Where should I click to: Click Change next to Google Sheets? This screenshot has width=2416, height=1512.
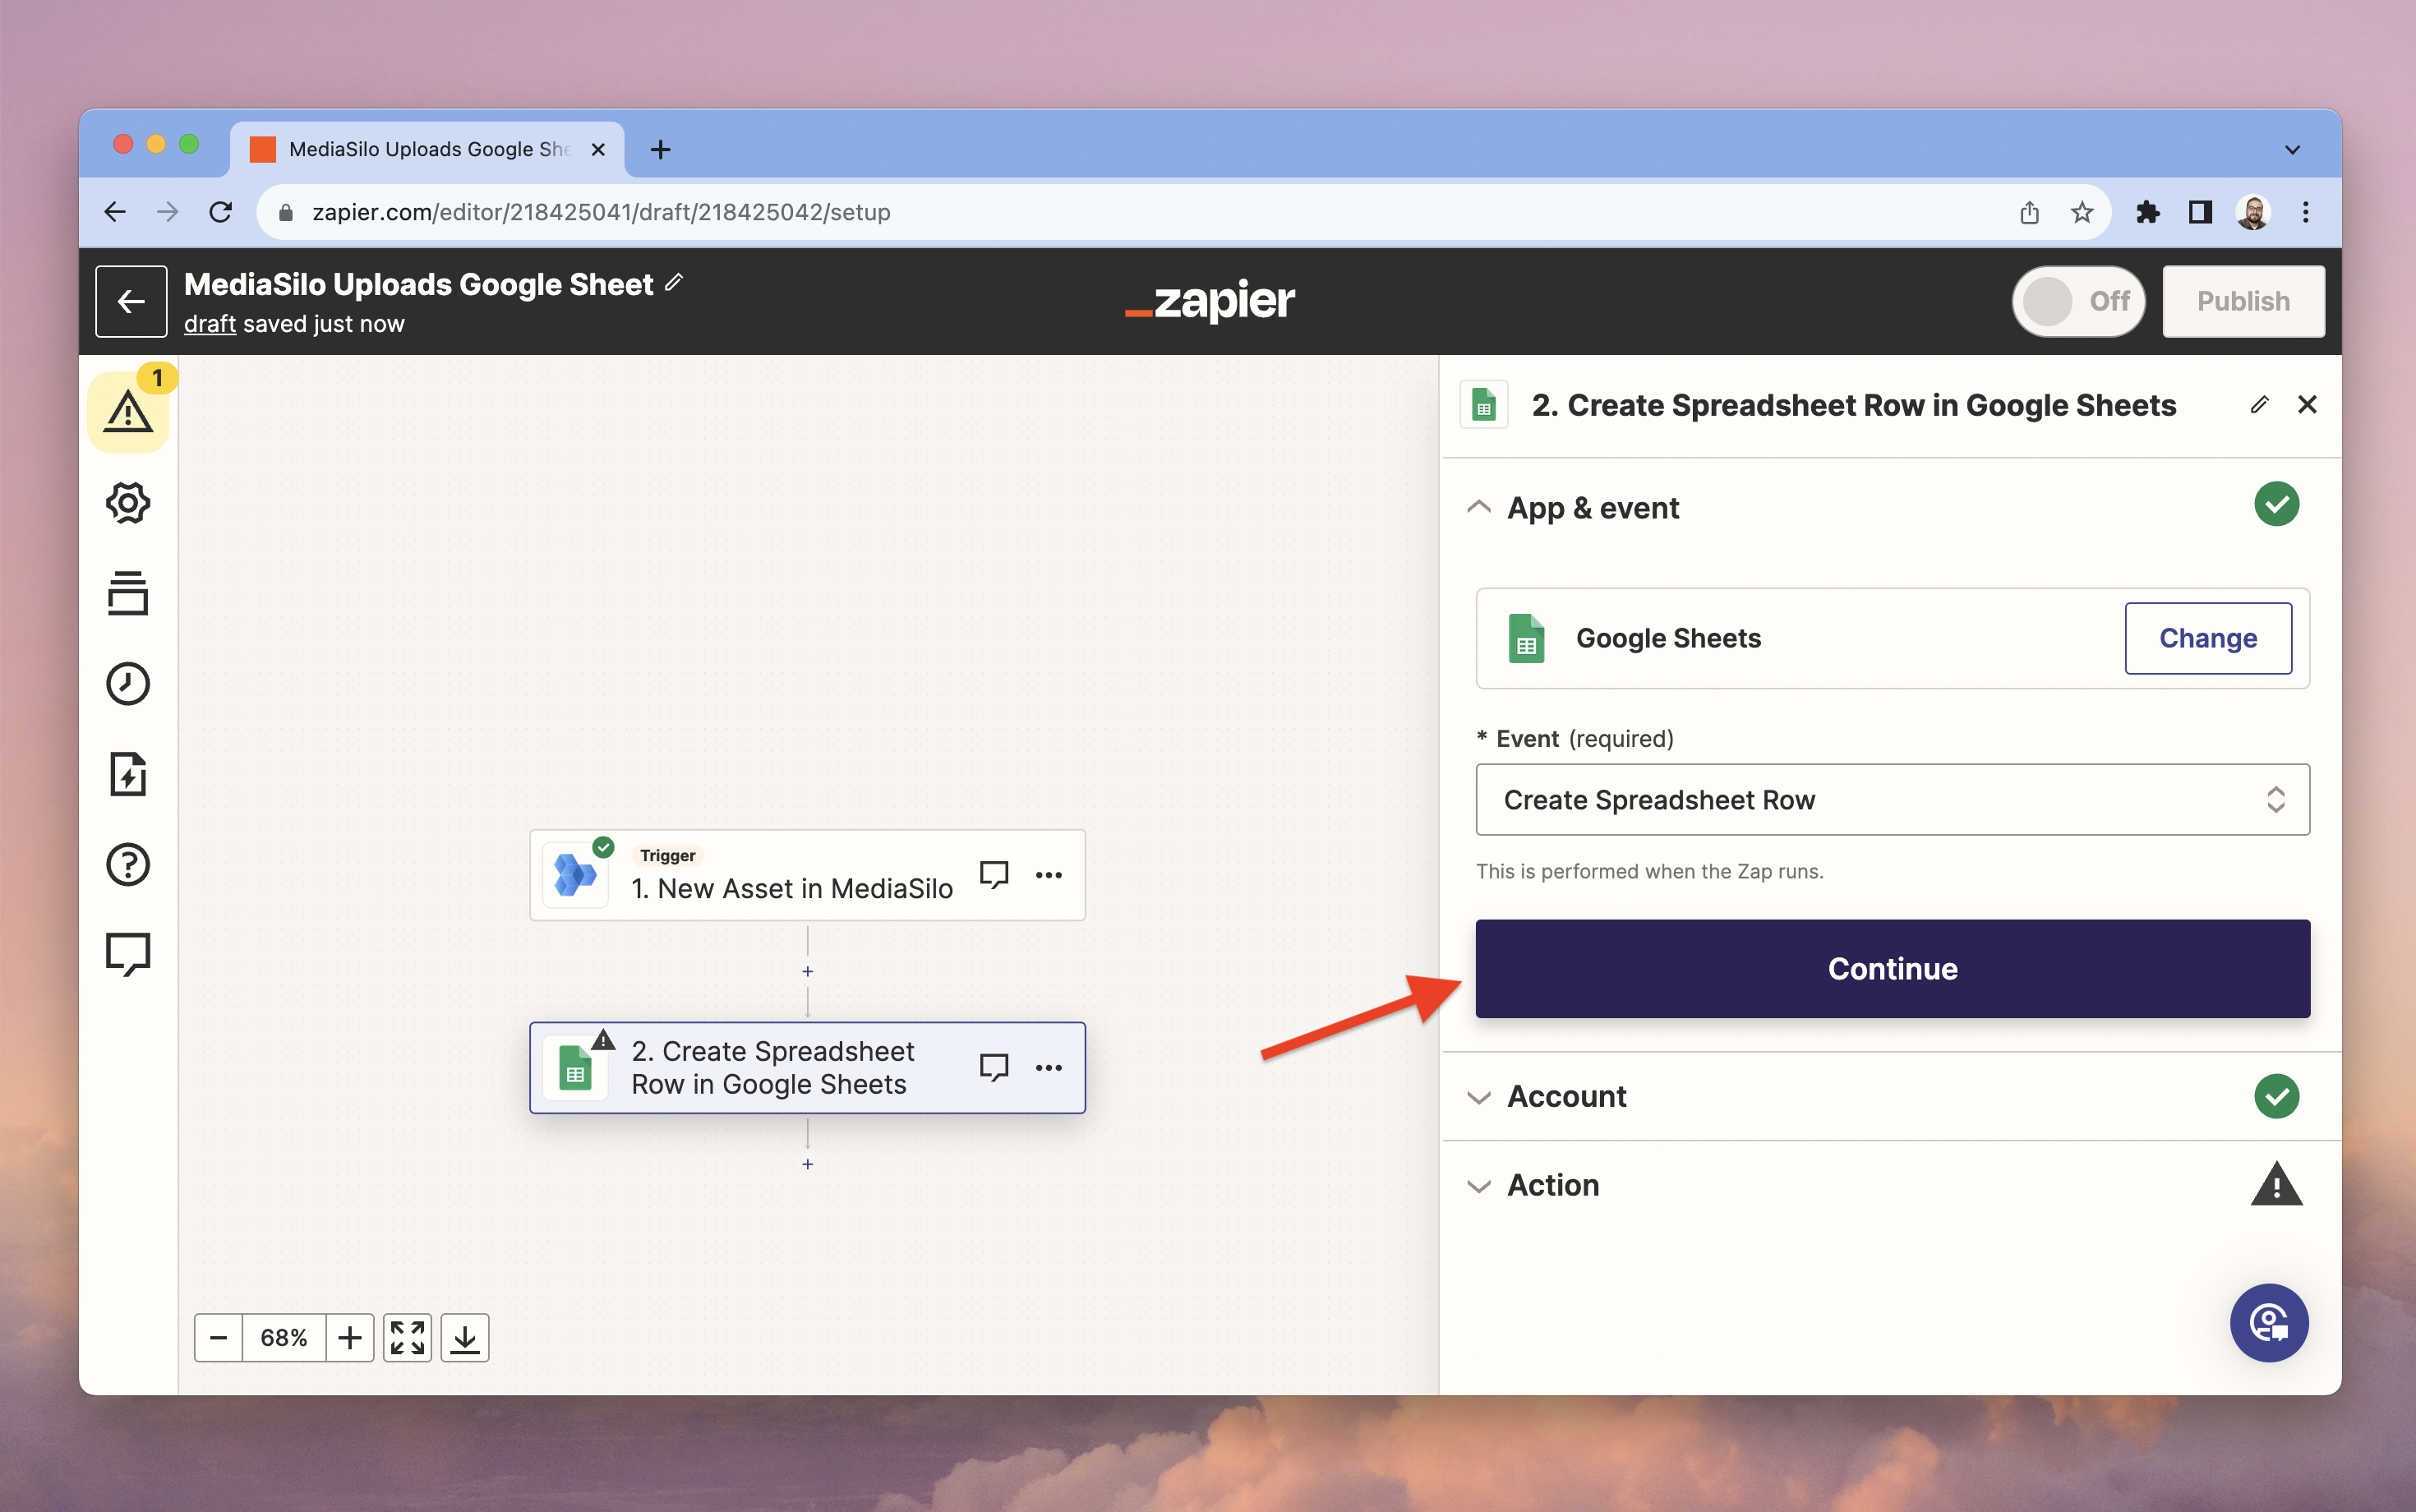pyautogui.click(x=2208, y=638)
